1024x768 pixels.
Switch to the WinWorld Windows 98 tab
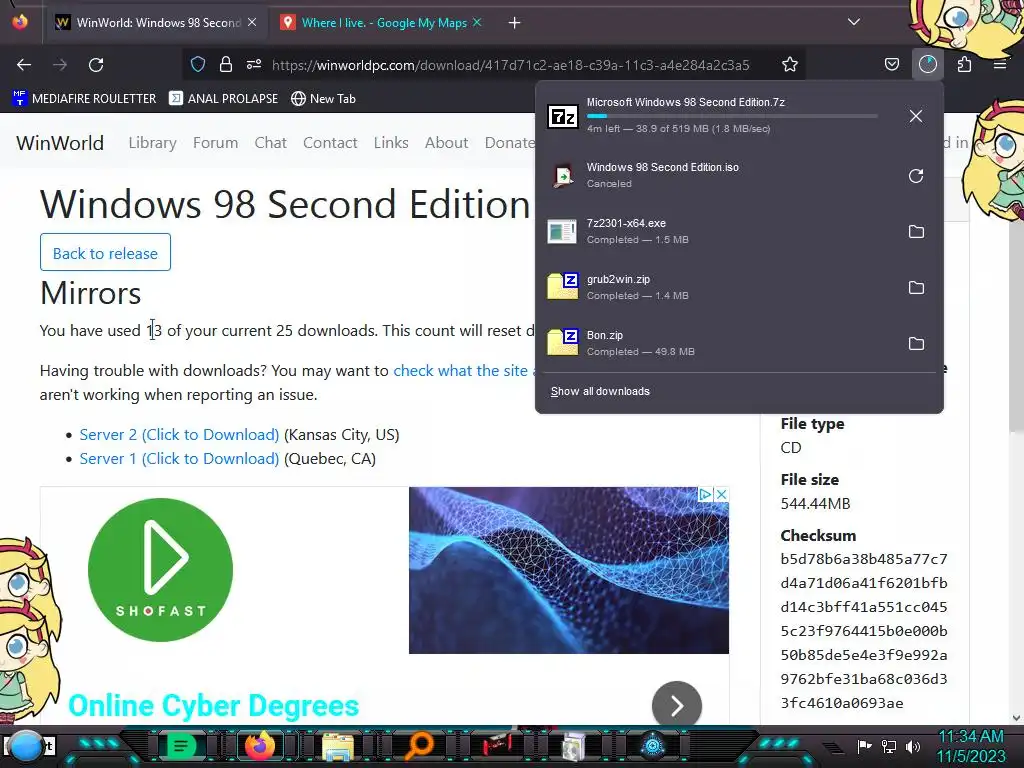(x=157, y=22)
